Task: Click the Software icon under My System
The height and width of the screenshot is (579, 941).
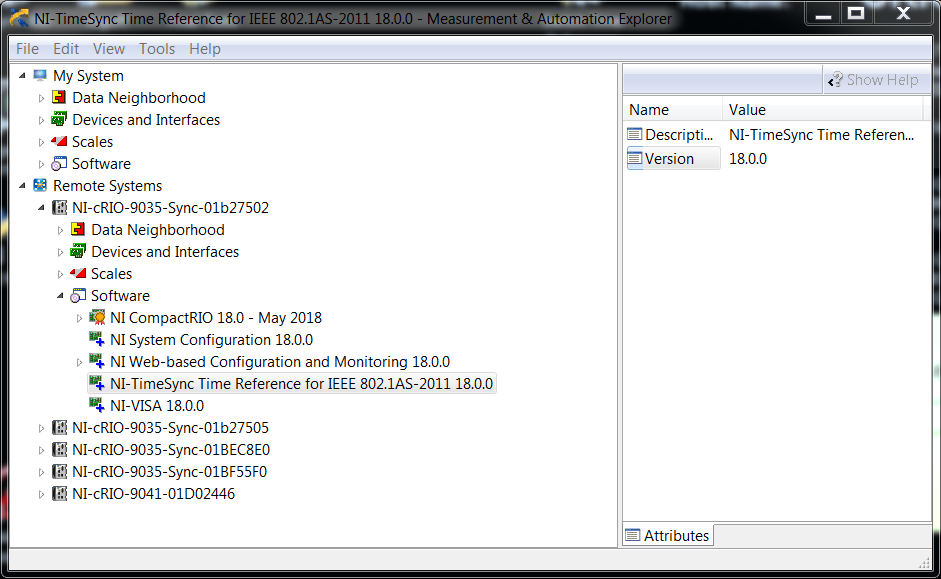Action: (x=59, y=164)
